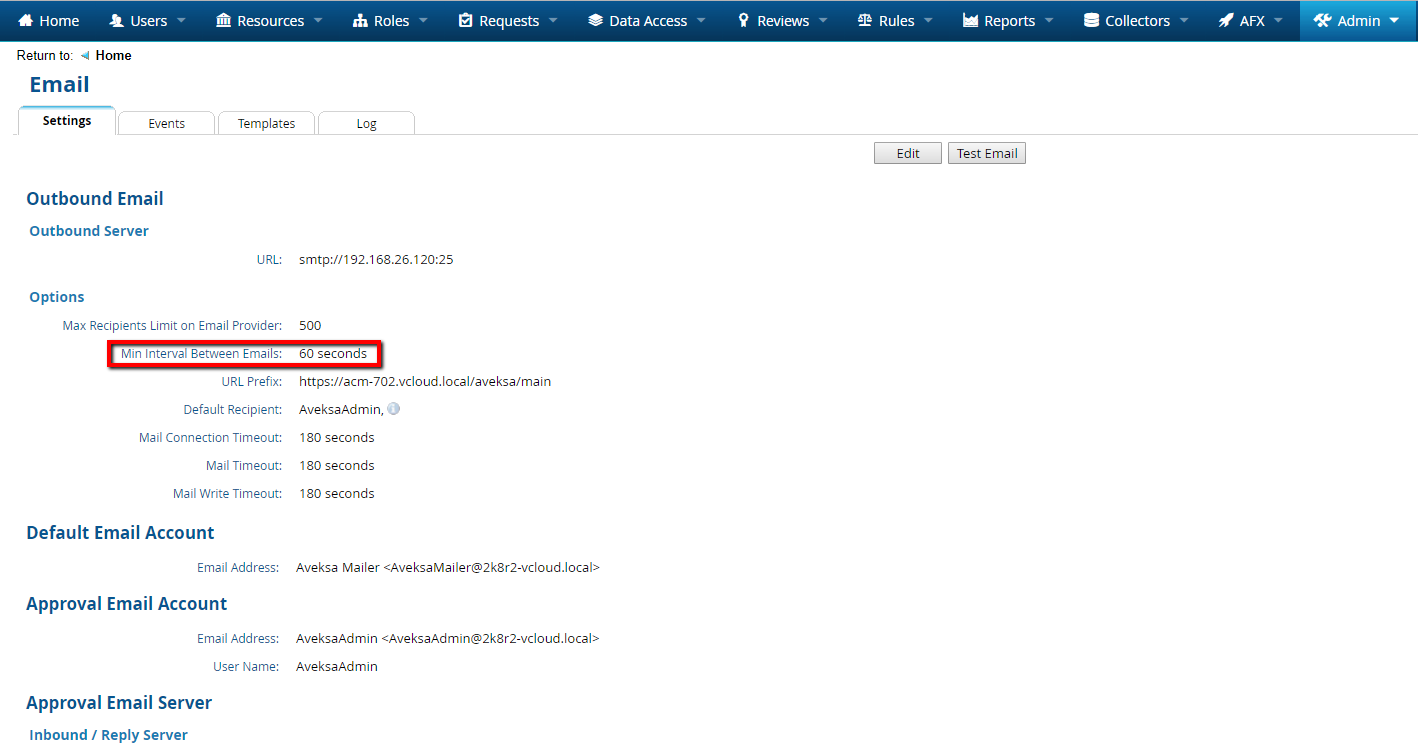The width and height of the screenshot is (1418, 751).
Task: Open the Admin dropdown arrow
Action: [1396, 20]
